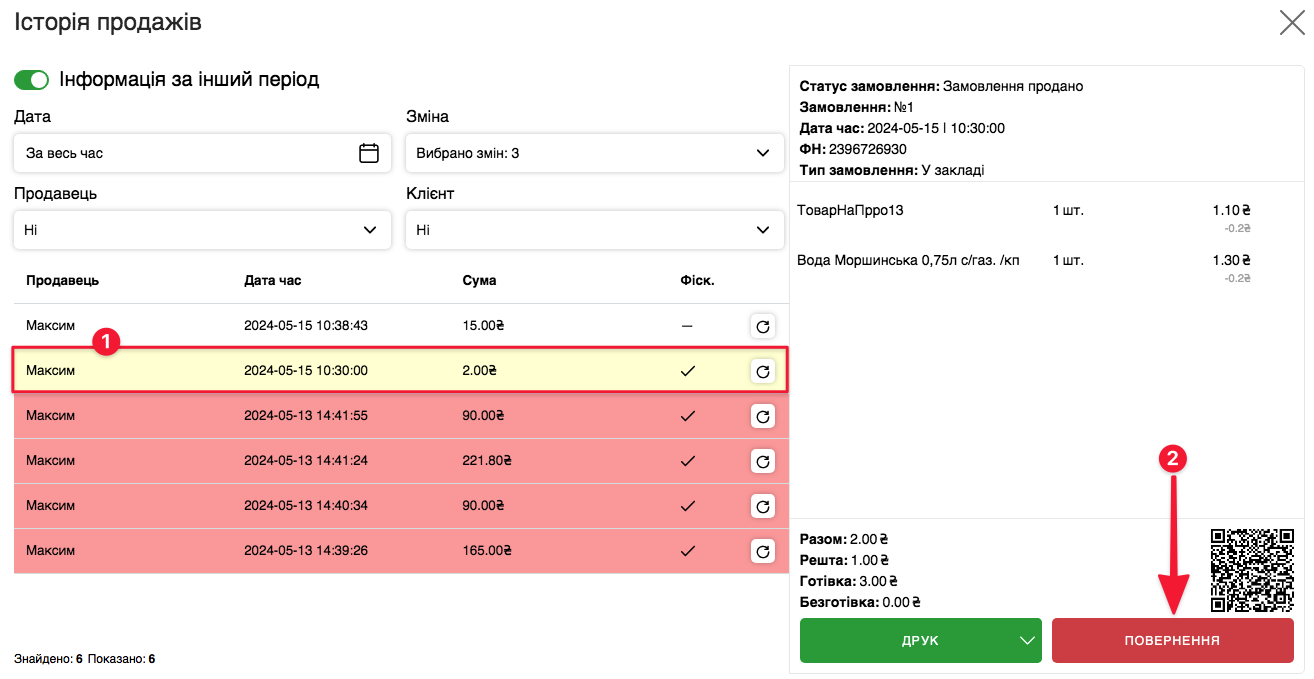Click the Дата час column header

tap(272, 281)
